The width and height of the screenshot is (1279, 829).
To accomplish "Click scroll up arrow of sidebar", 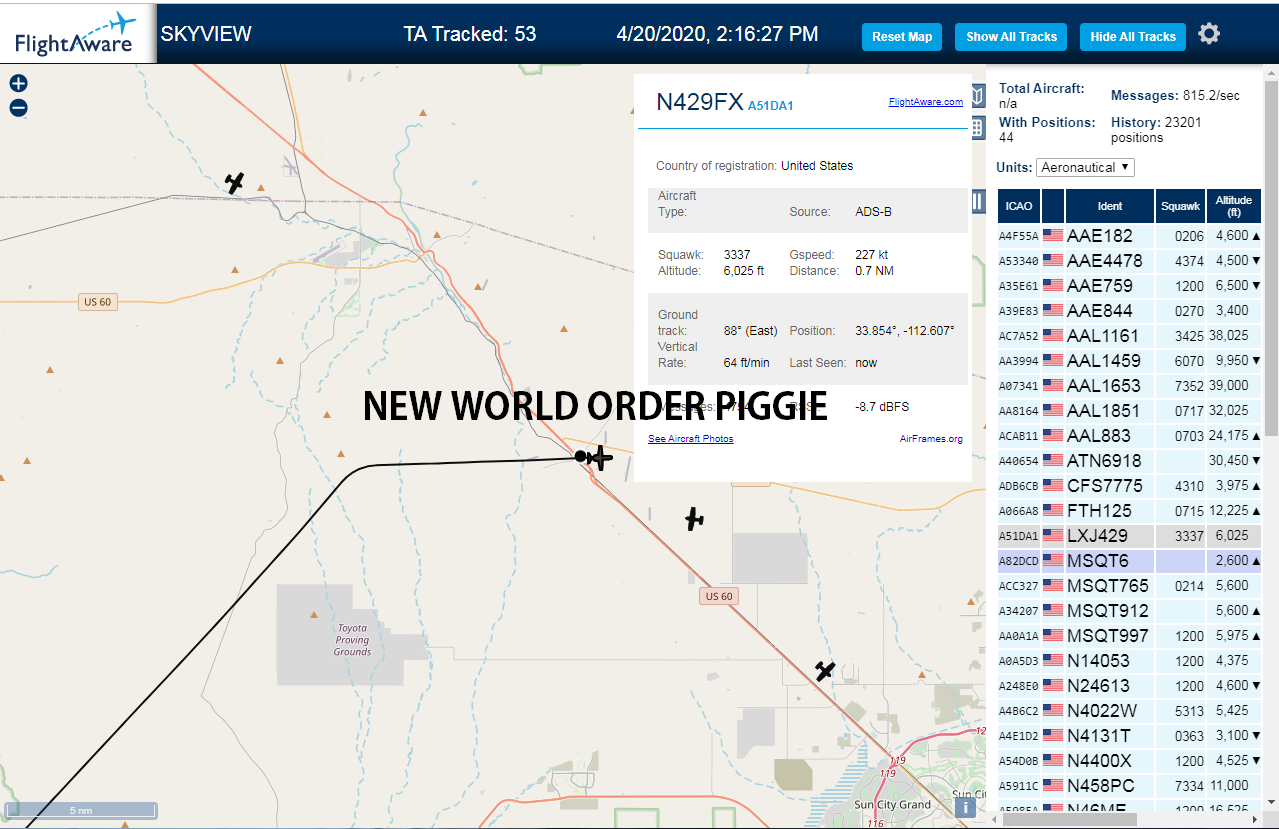I will [1271, 72].
